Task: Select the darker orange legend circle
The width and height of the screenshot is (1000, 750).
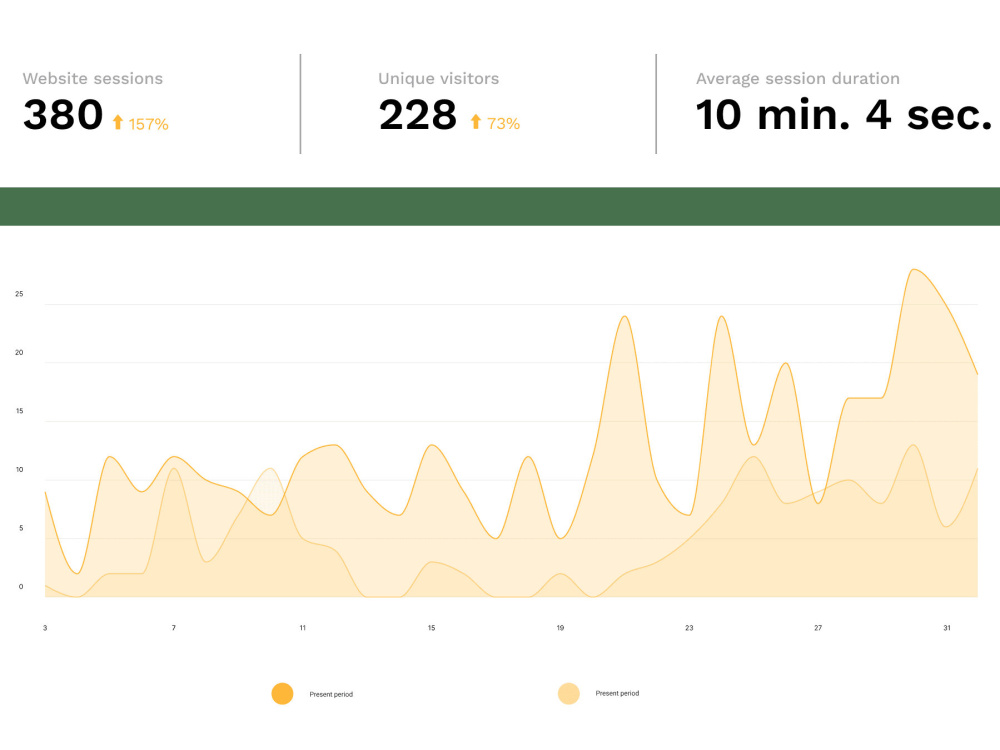Action: 282,693
